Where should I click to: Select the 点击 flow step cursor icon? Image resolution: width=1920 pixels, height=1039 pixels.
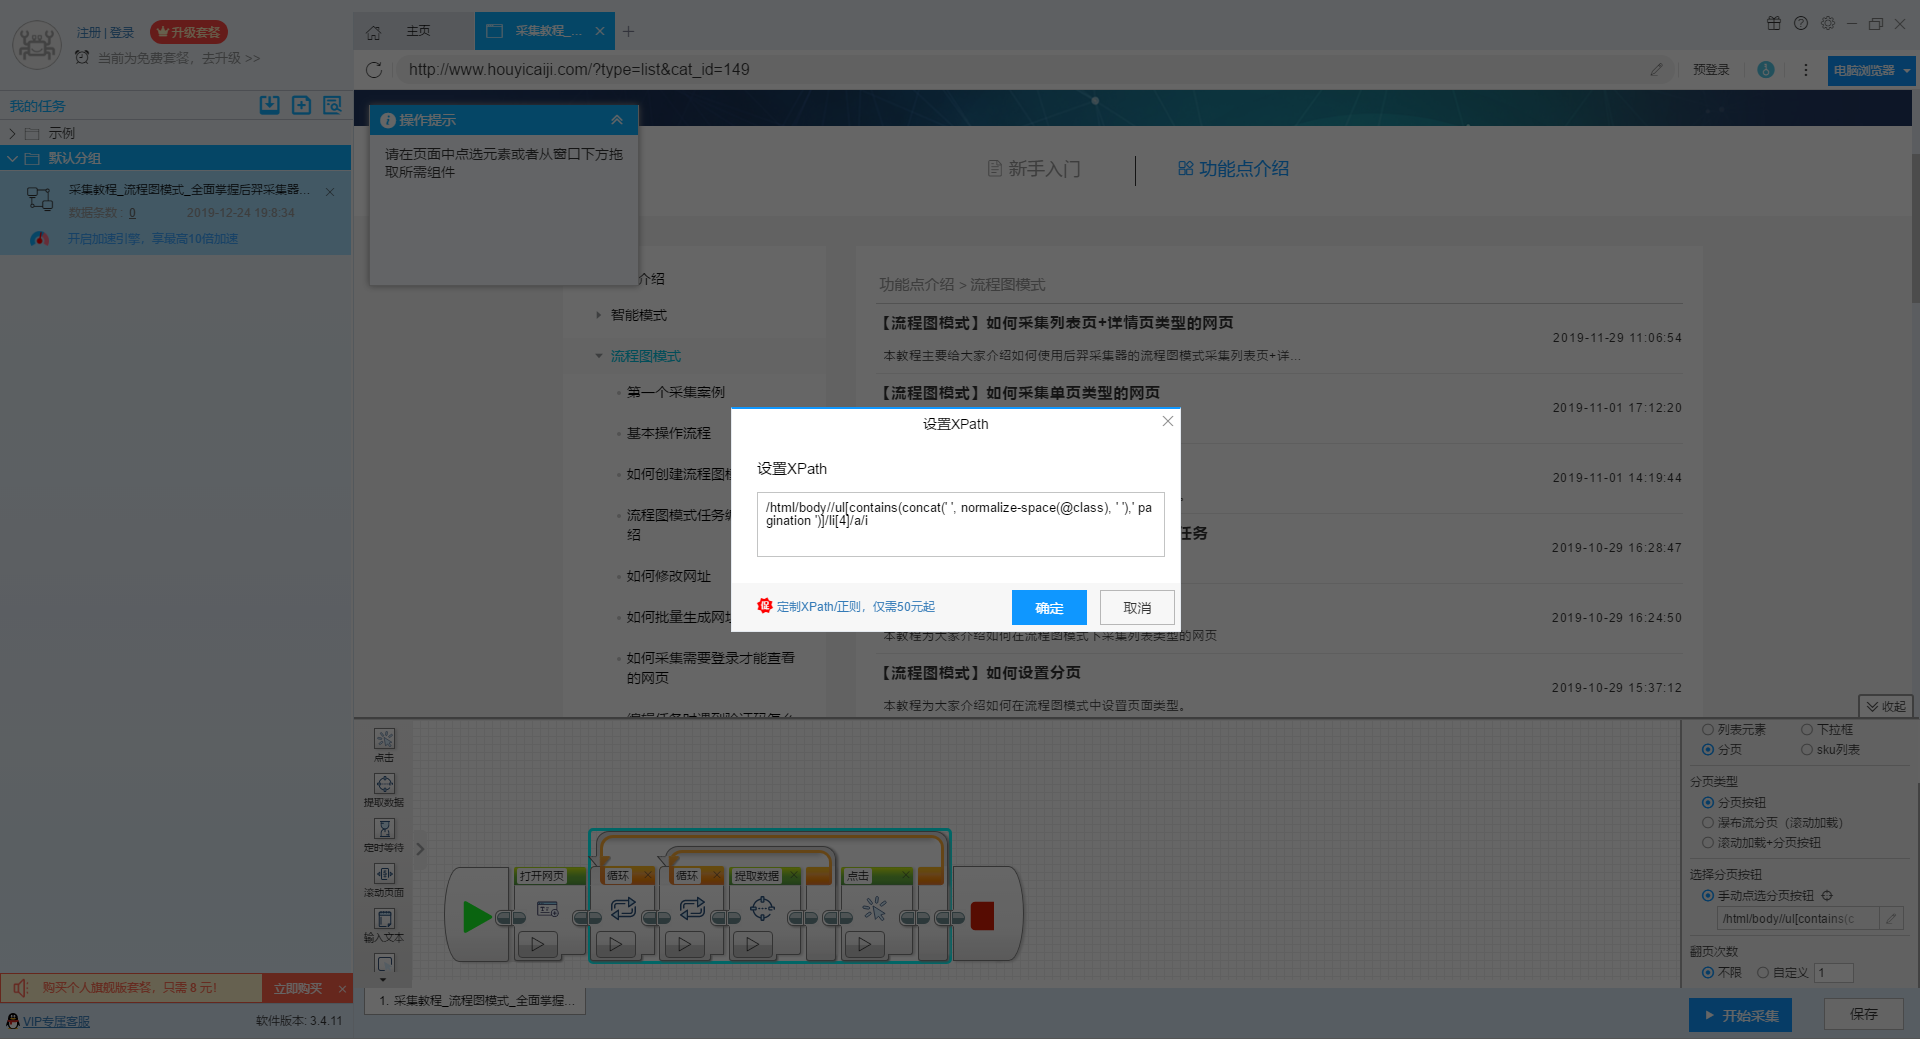click(874, 909)
